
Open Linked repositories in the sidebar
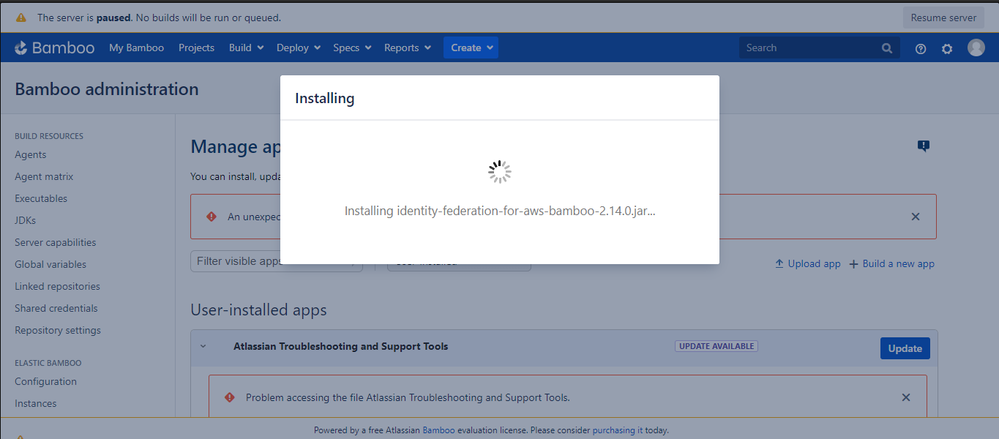point(57,287)
